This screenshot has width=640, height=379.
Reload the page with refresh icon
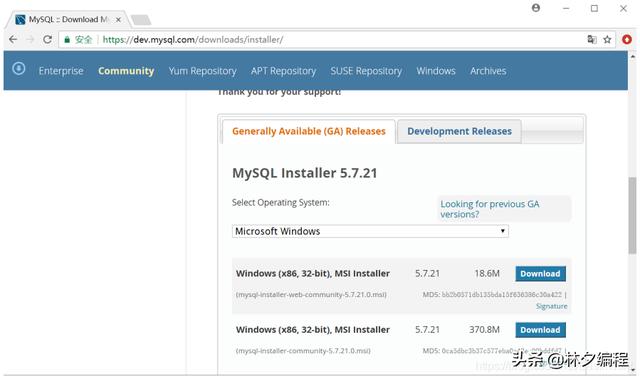click(x=47, y=40)
